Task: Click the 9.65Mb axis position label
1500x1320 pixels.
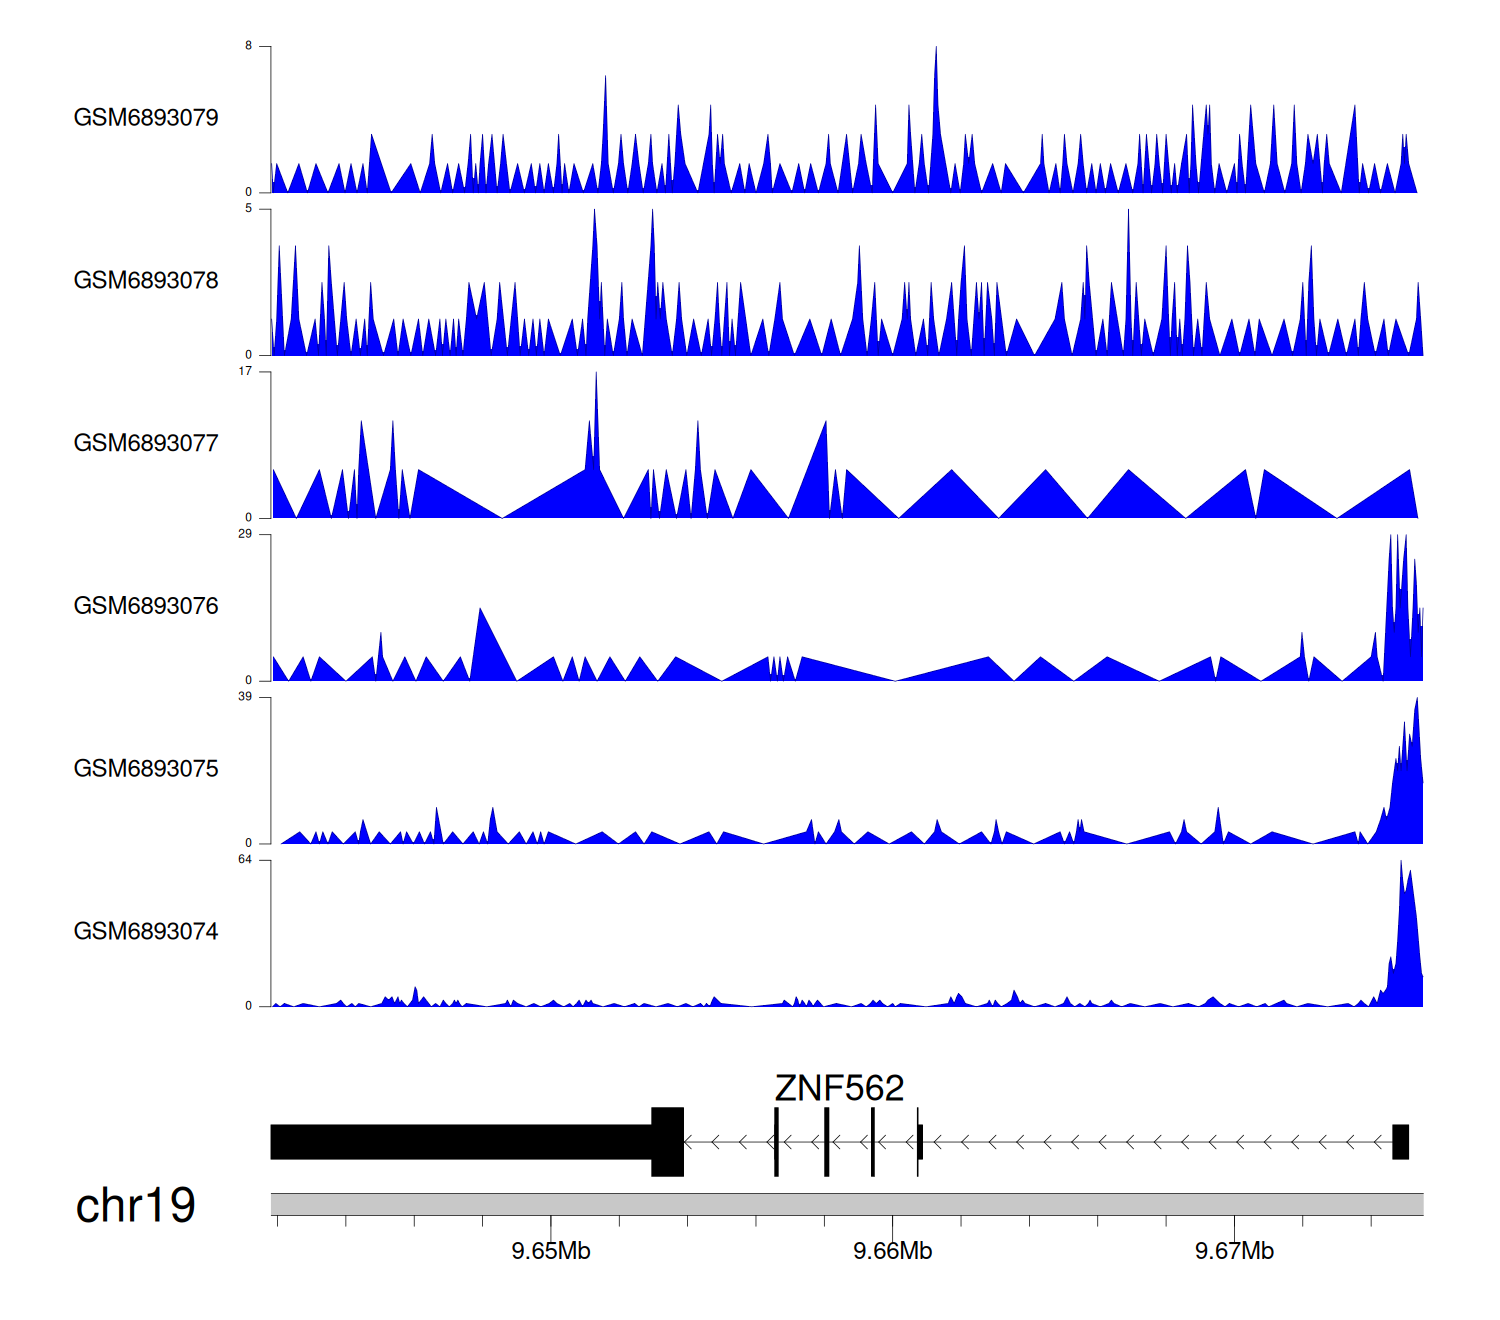Action: (551, 1251)
